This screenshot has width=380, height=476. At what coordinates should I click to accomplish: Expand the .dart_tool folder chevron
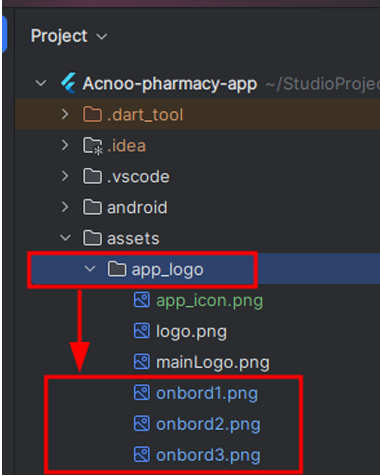pyautogui.click(x=65, y=114)
